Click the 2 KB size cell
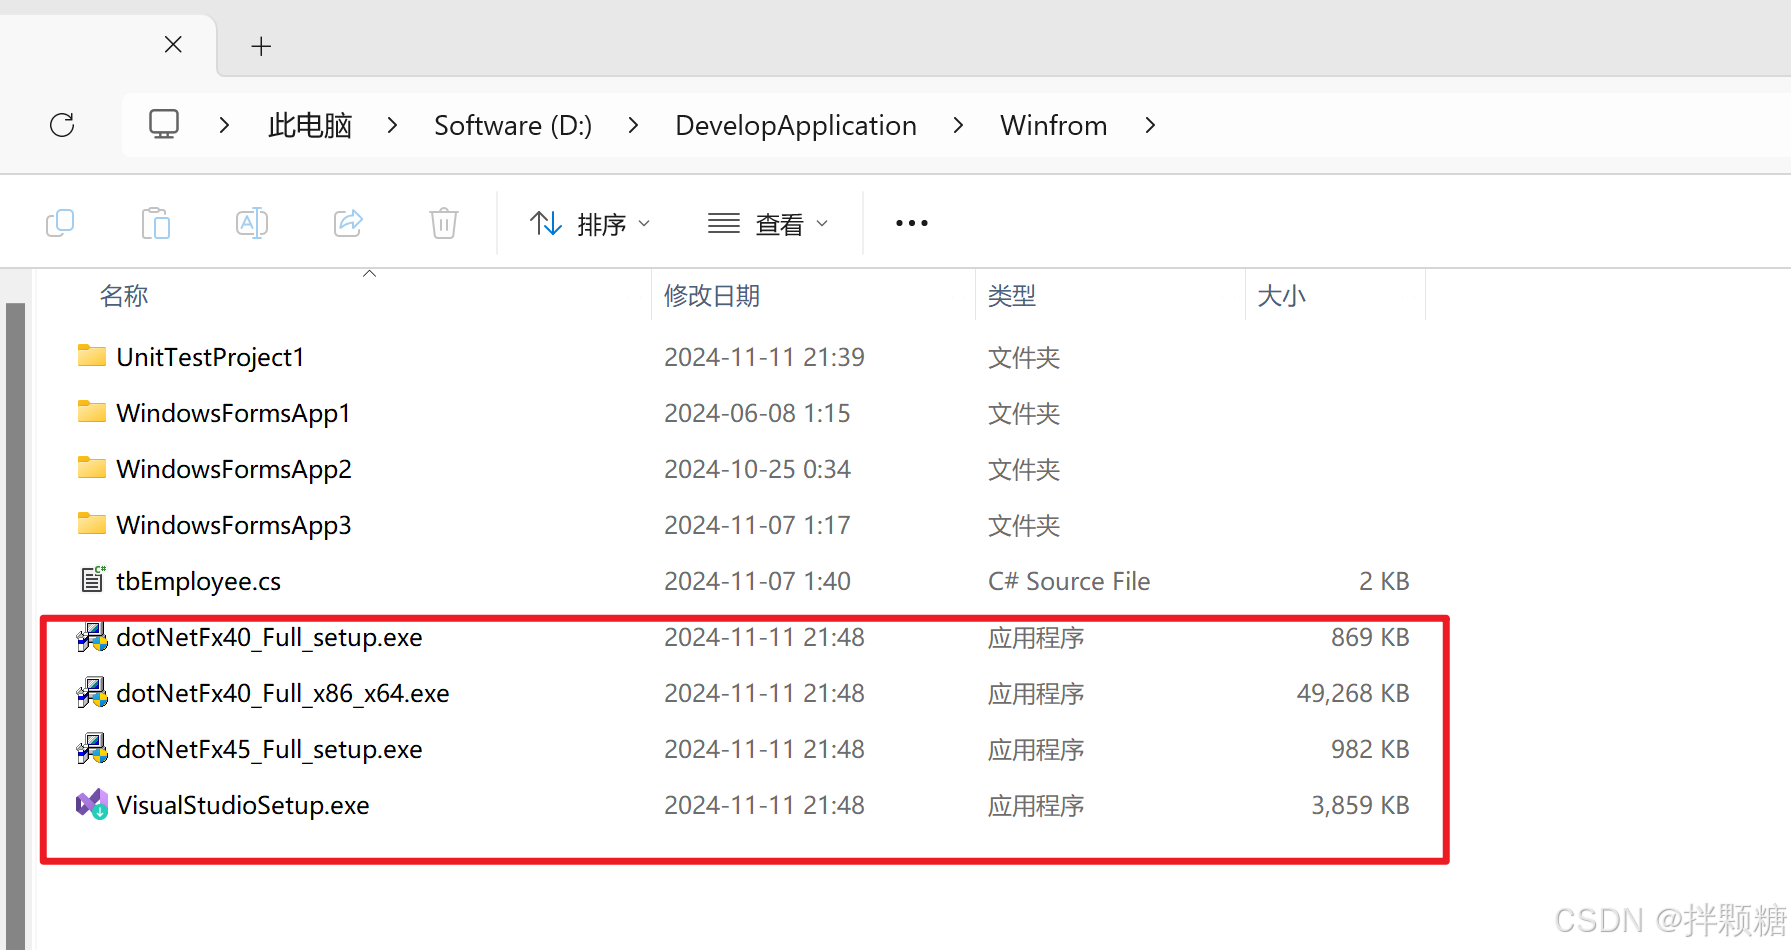Screen dimensions: 1791x950 1384,581
